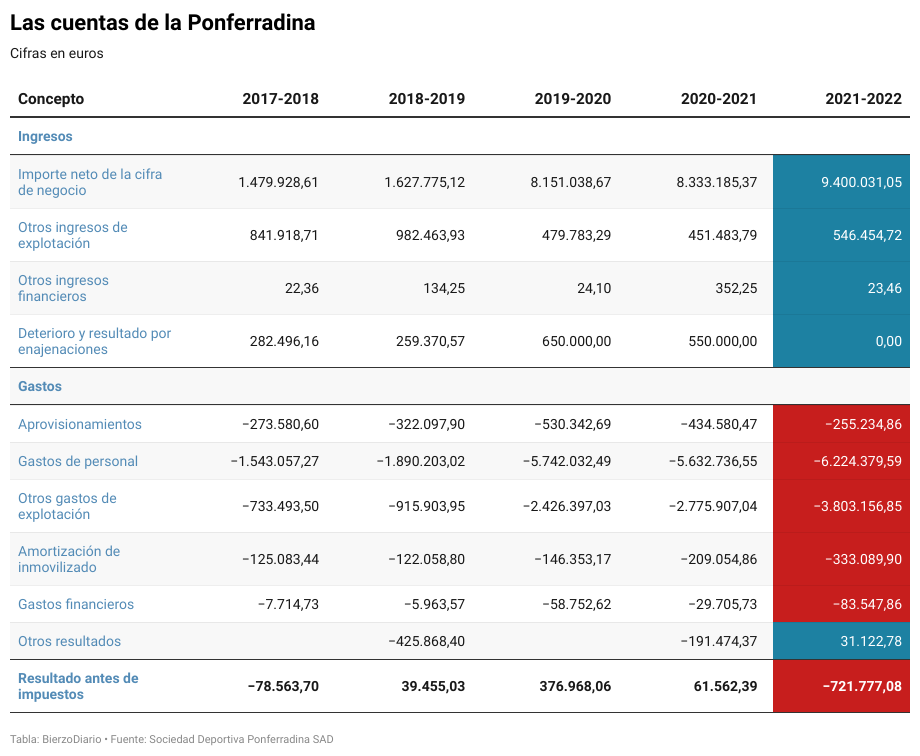
Task: Select the value 479.783,29
Action: (x=576, y=235)
